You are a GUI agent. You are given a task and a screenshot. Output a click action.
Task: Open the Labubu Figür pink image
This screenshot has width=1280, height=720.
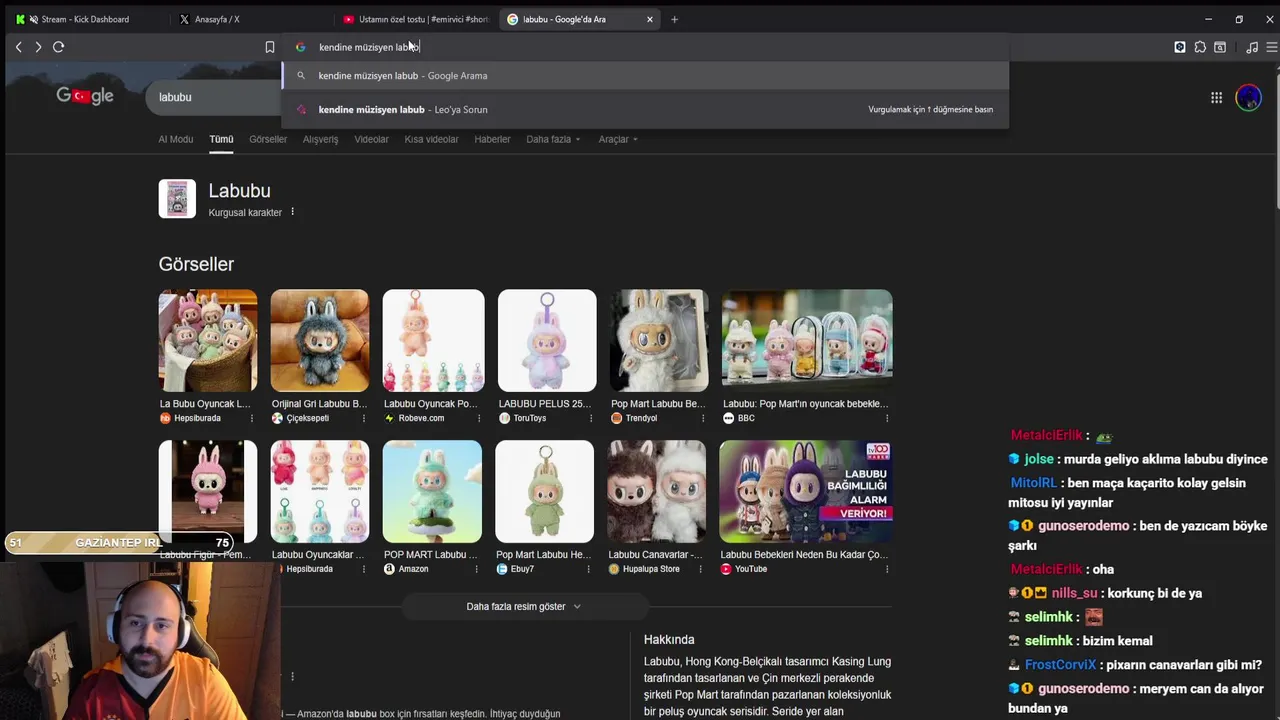(208, 492)
